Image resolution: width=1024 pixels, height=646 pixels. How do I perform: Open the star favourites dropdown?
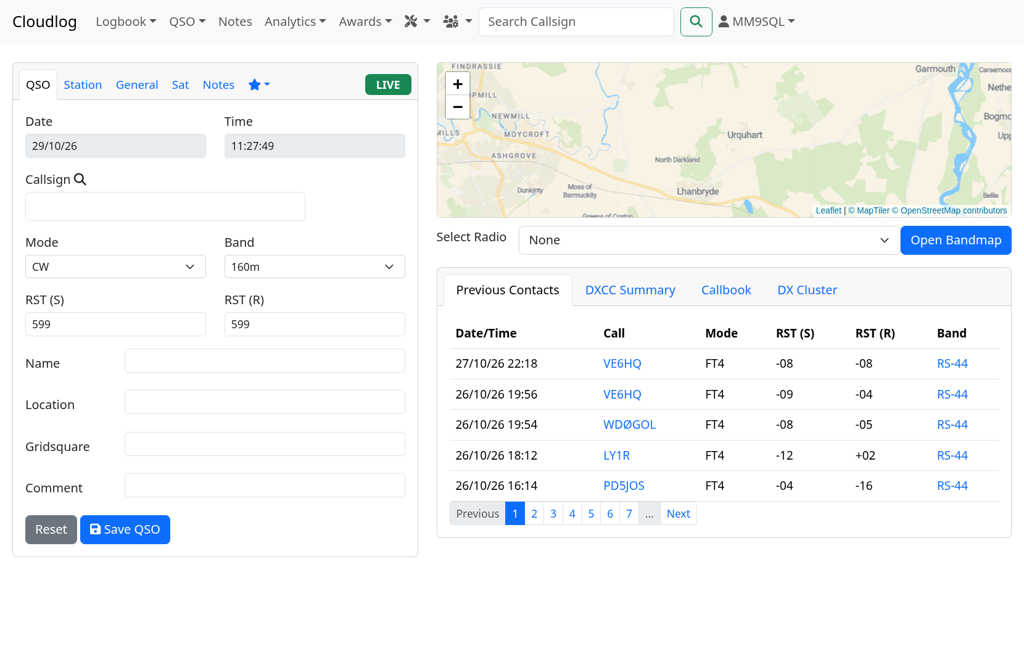click(259, 85)
